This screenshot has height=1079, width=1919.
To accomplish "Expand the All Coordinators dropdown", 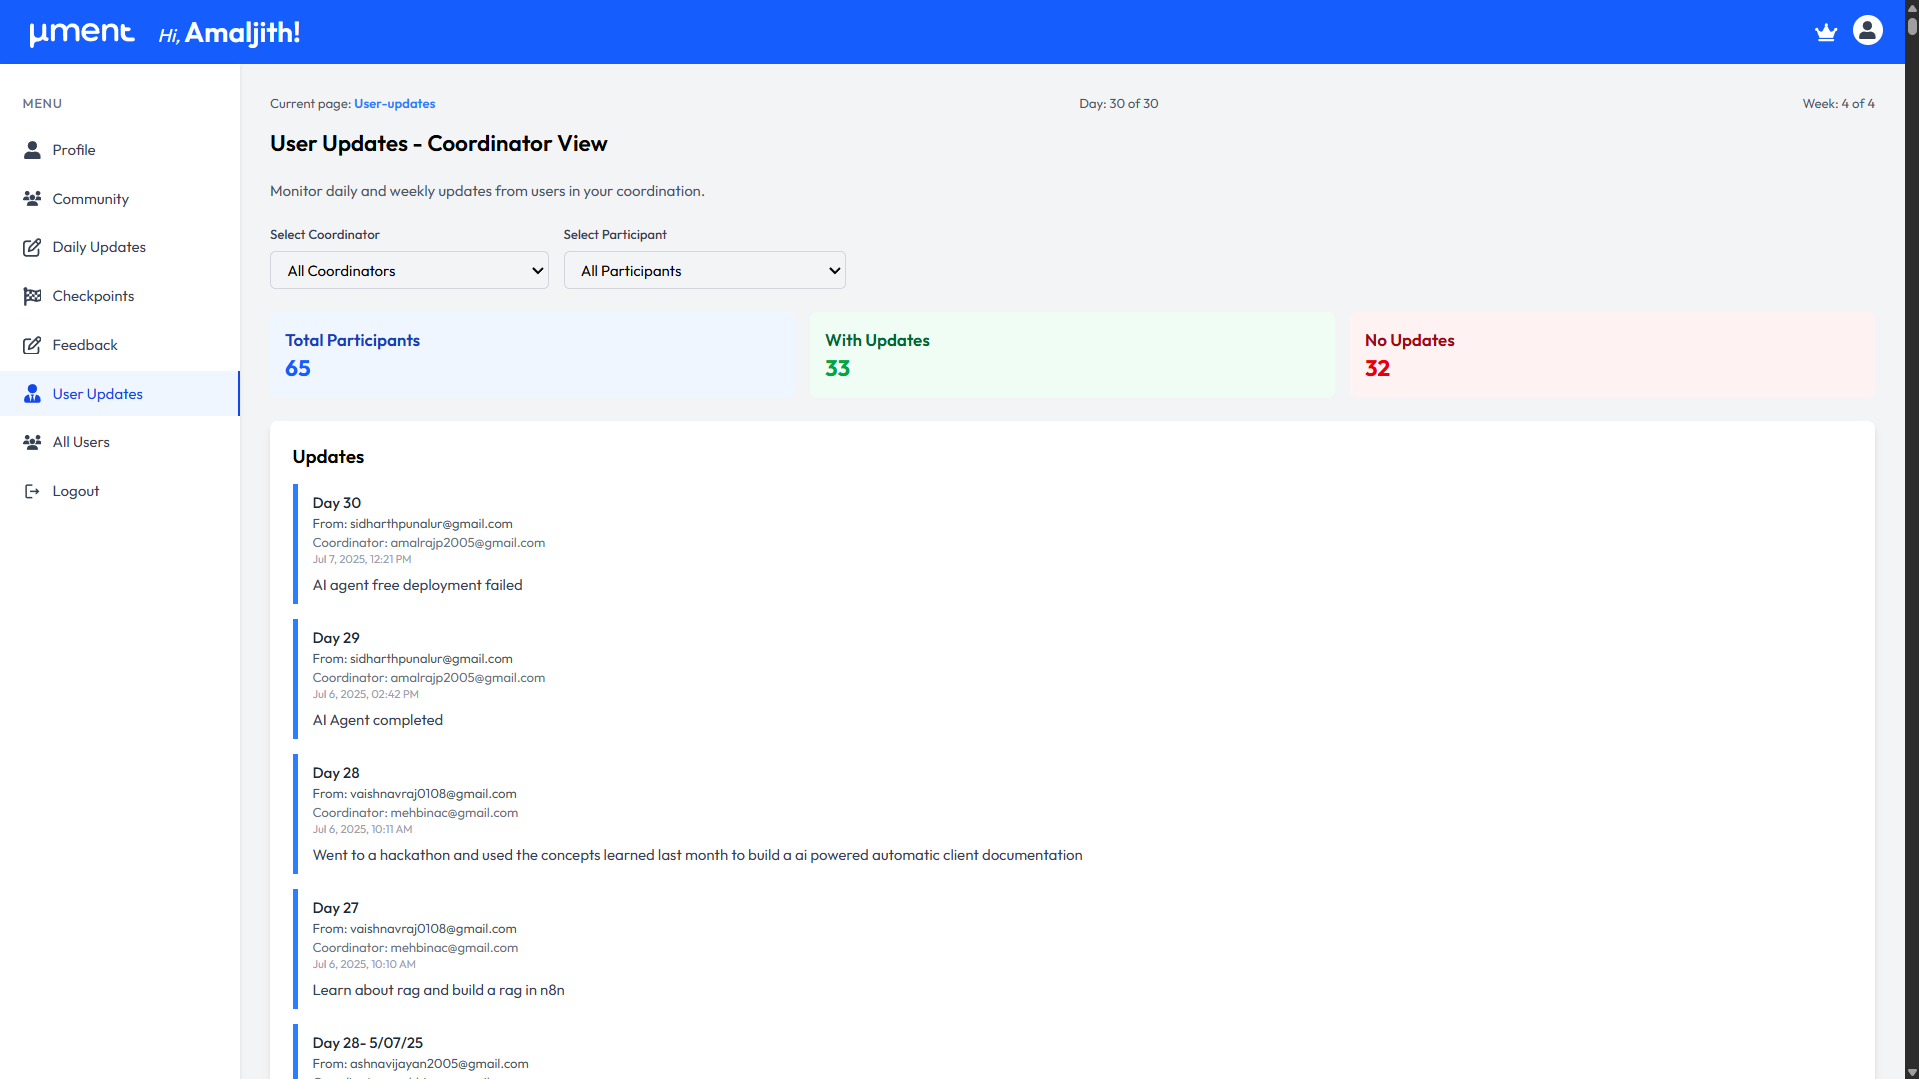I will (x=409, y=270).
